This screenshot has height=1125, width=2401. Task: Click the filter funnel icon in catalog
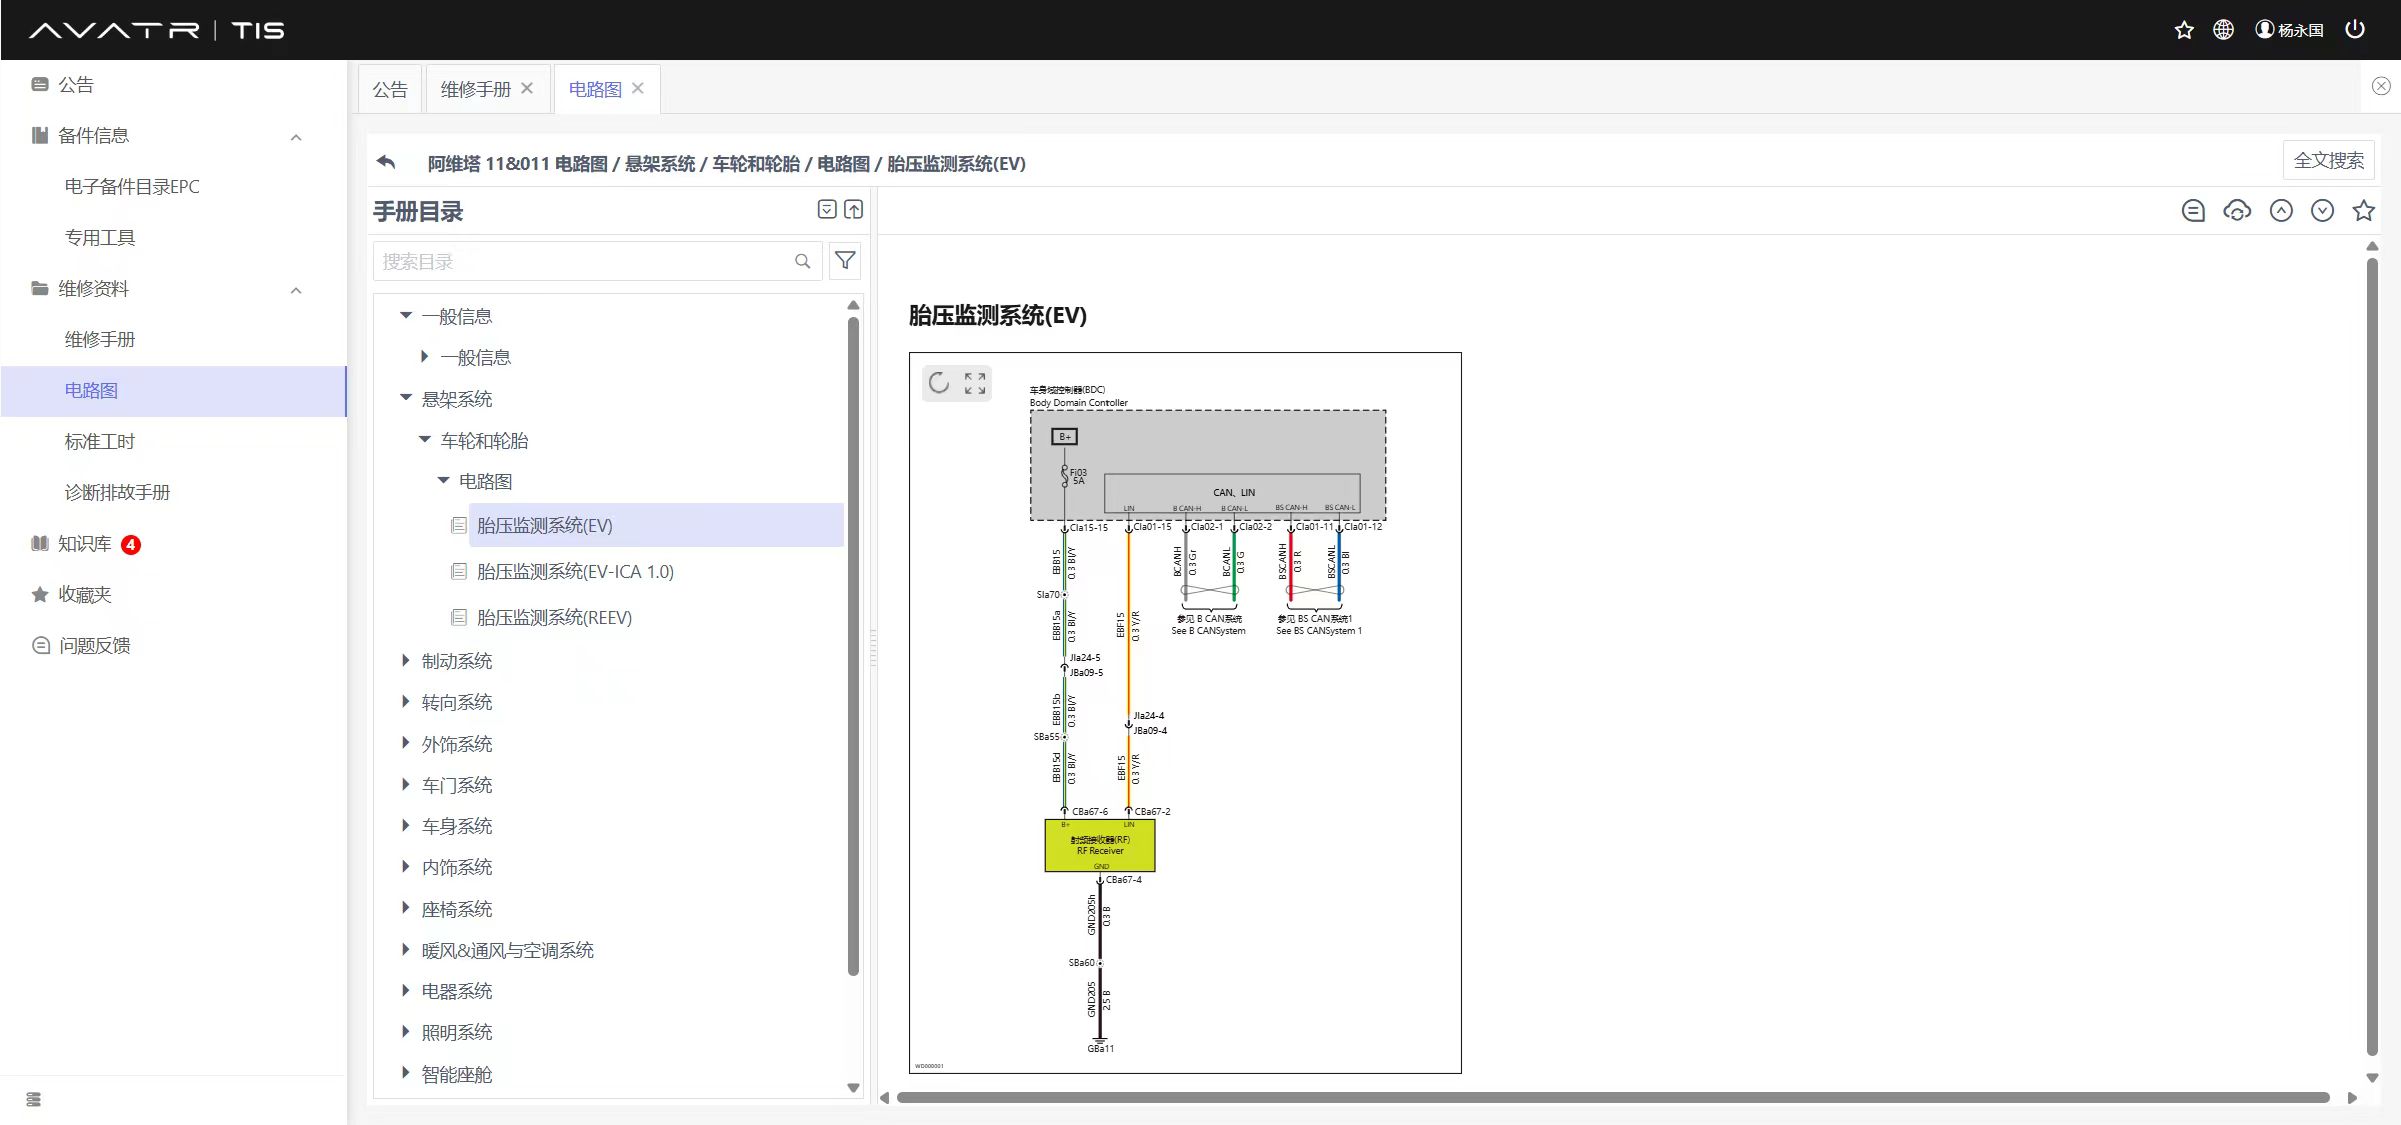845,261
